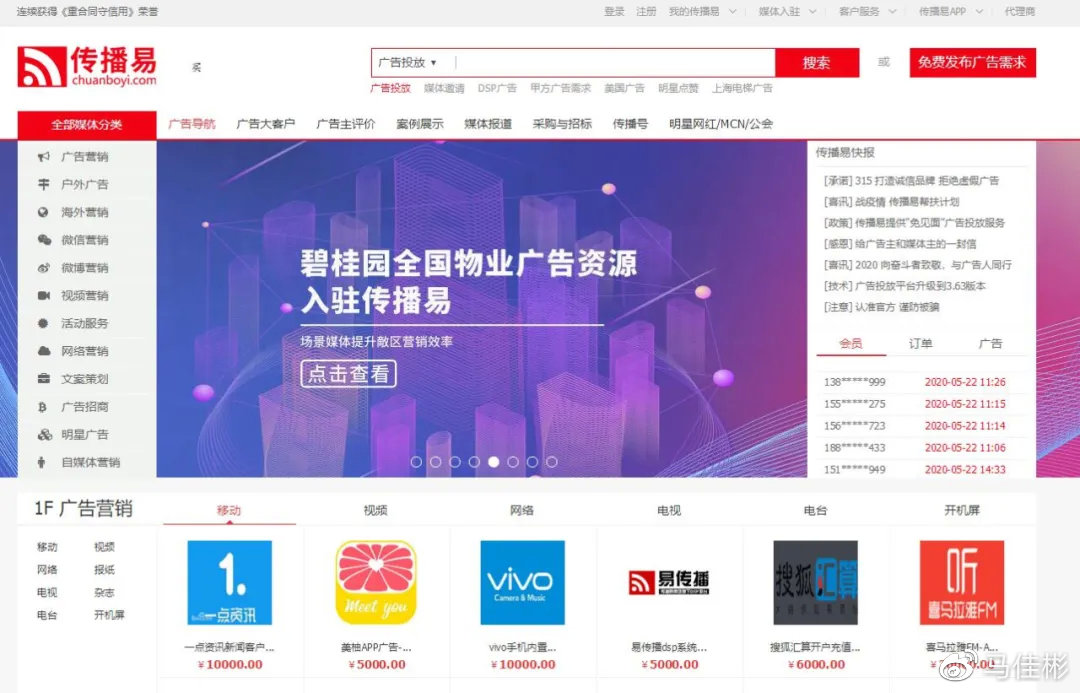This screenshot has height=693, width=1080.
Task: Click the 传播易 chuanboyi.com logo
Action: (x=87, y=66)
